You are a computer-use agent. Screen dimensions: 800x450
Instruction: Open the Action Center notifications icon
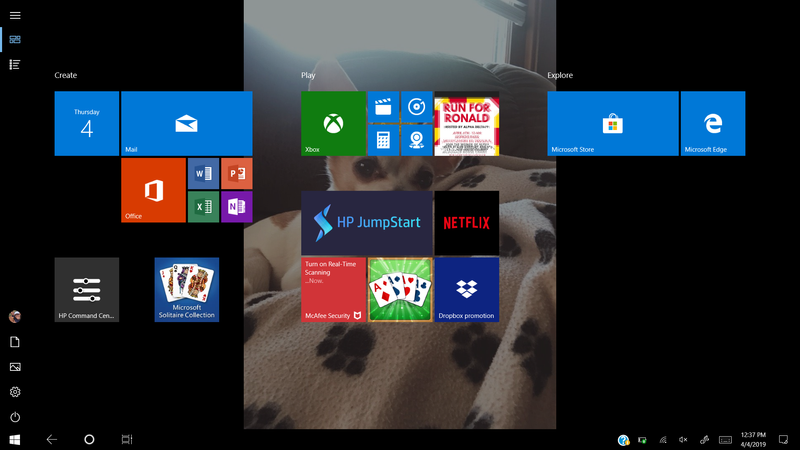[783, 440]
